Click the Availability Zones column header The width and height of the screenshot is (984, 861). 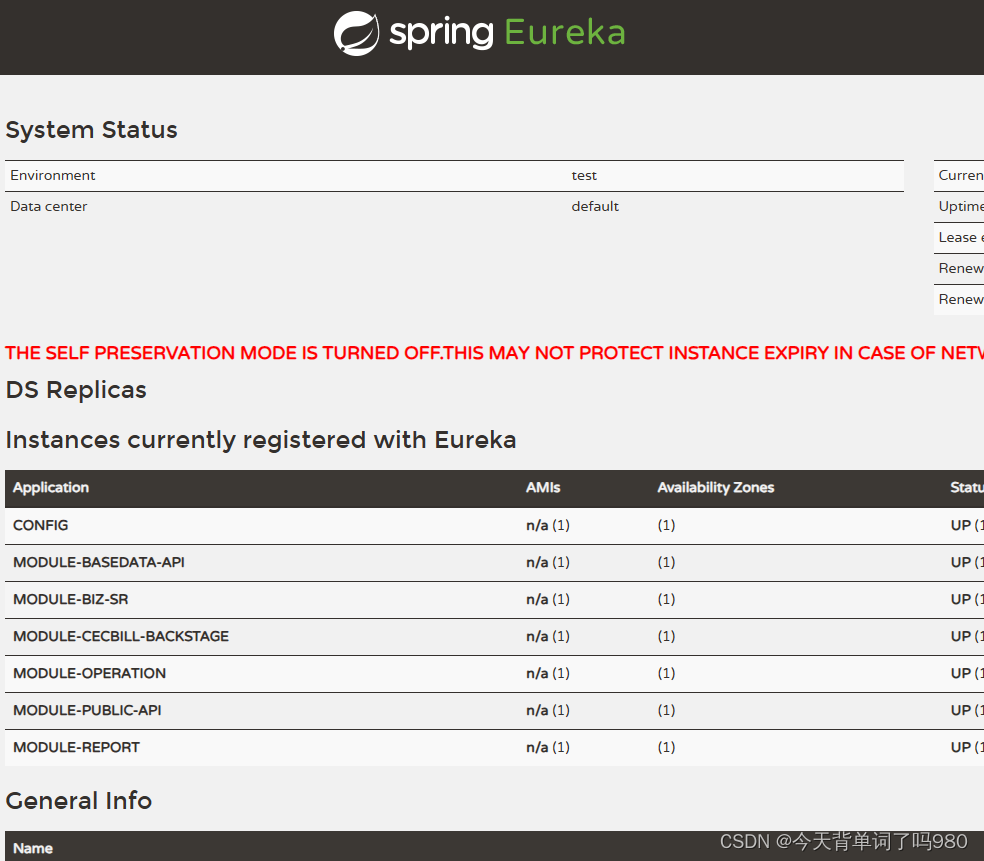point(716,488)
